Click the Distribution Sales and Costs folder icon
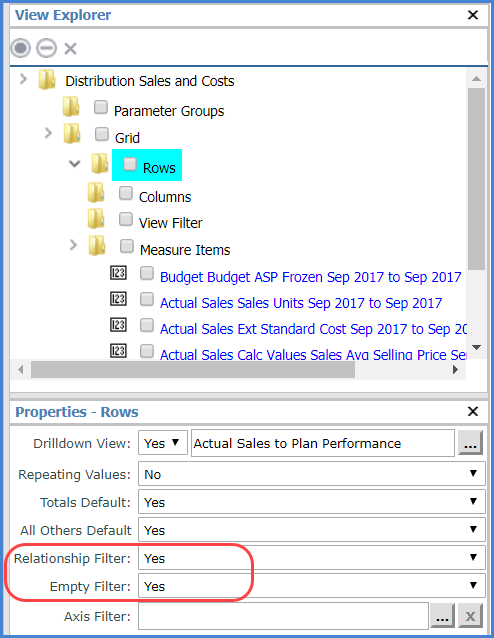Image resolution: width=494 pixels, height=638 pixels. click(x=47, y=79)
